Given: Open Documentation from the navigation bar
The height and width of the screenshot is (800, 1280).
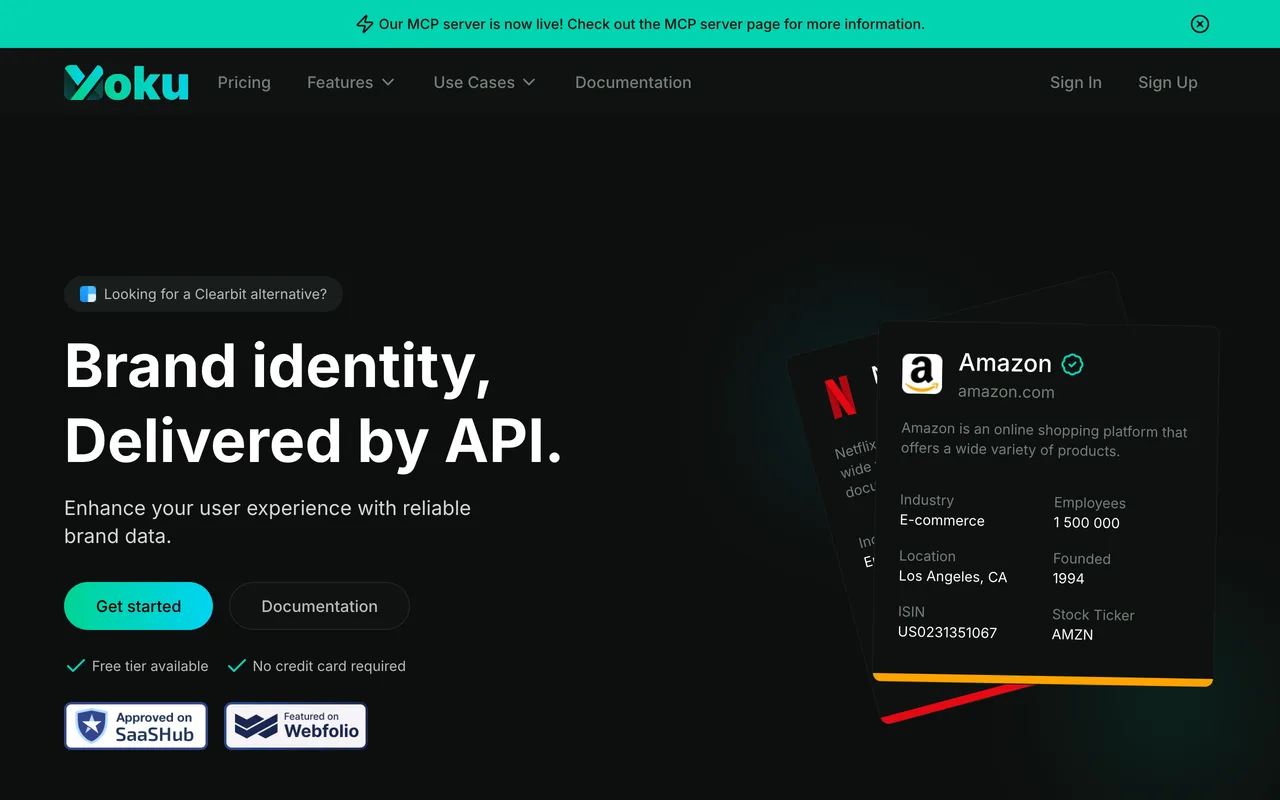Looking at the screenshot, I should [633, 82].
